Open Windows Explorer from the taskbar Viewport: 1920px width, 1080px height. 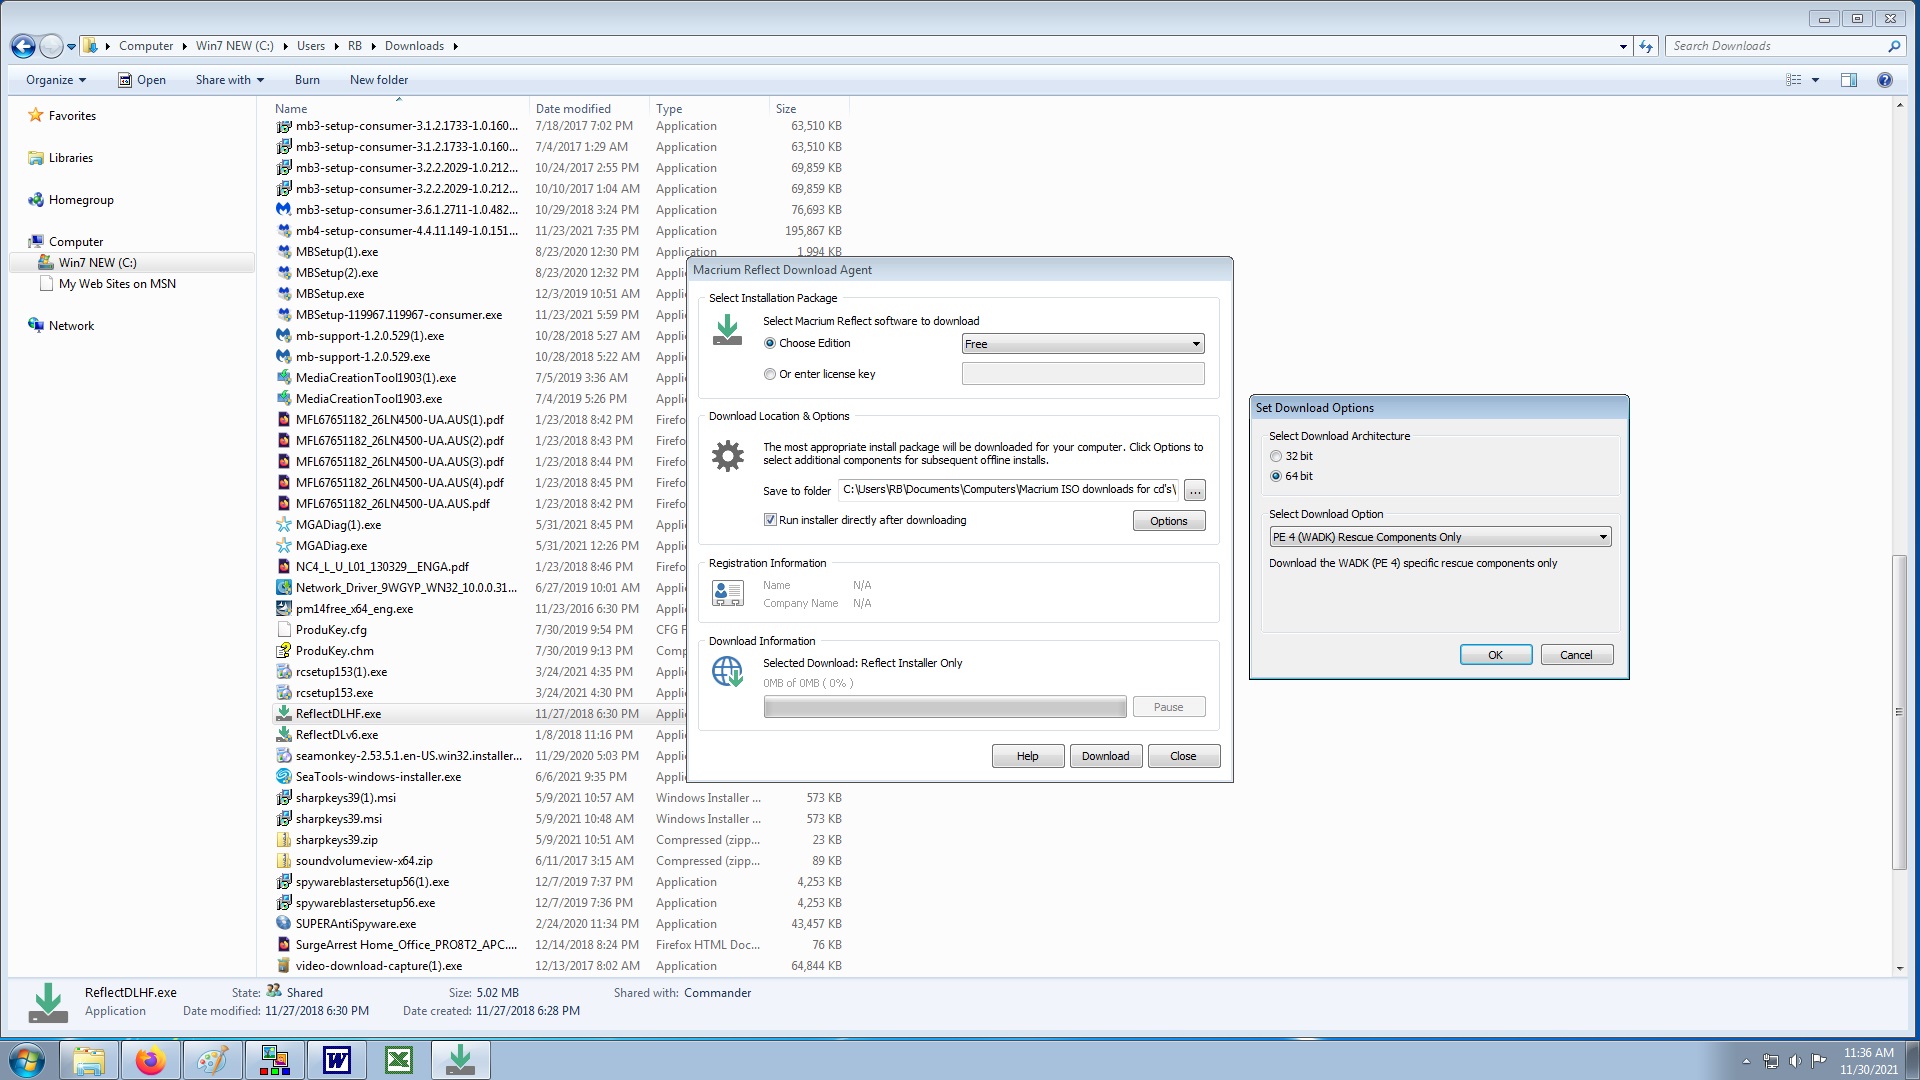[x=89, y=1060]
